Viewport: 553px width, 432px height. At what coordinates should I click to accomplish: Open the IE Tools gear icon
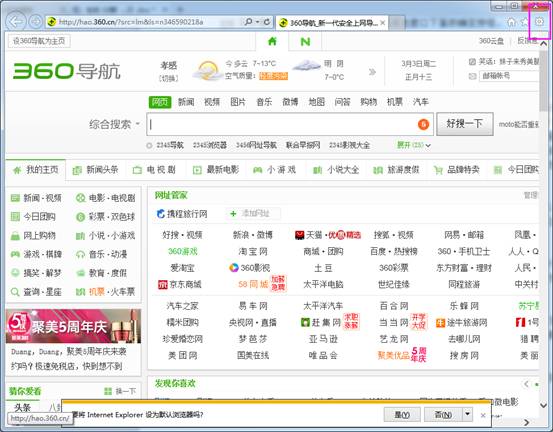pos(539,22)
